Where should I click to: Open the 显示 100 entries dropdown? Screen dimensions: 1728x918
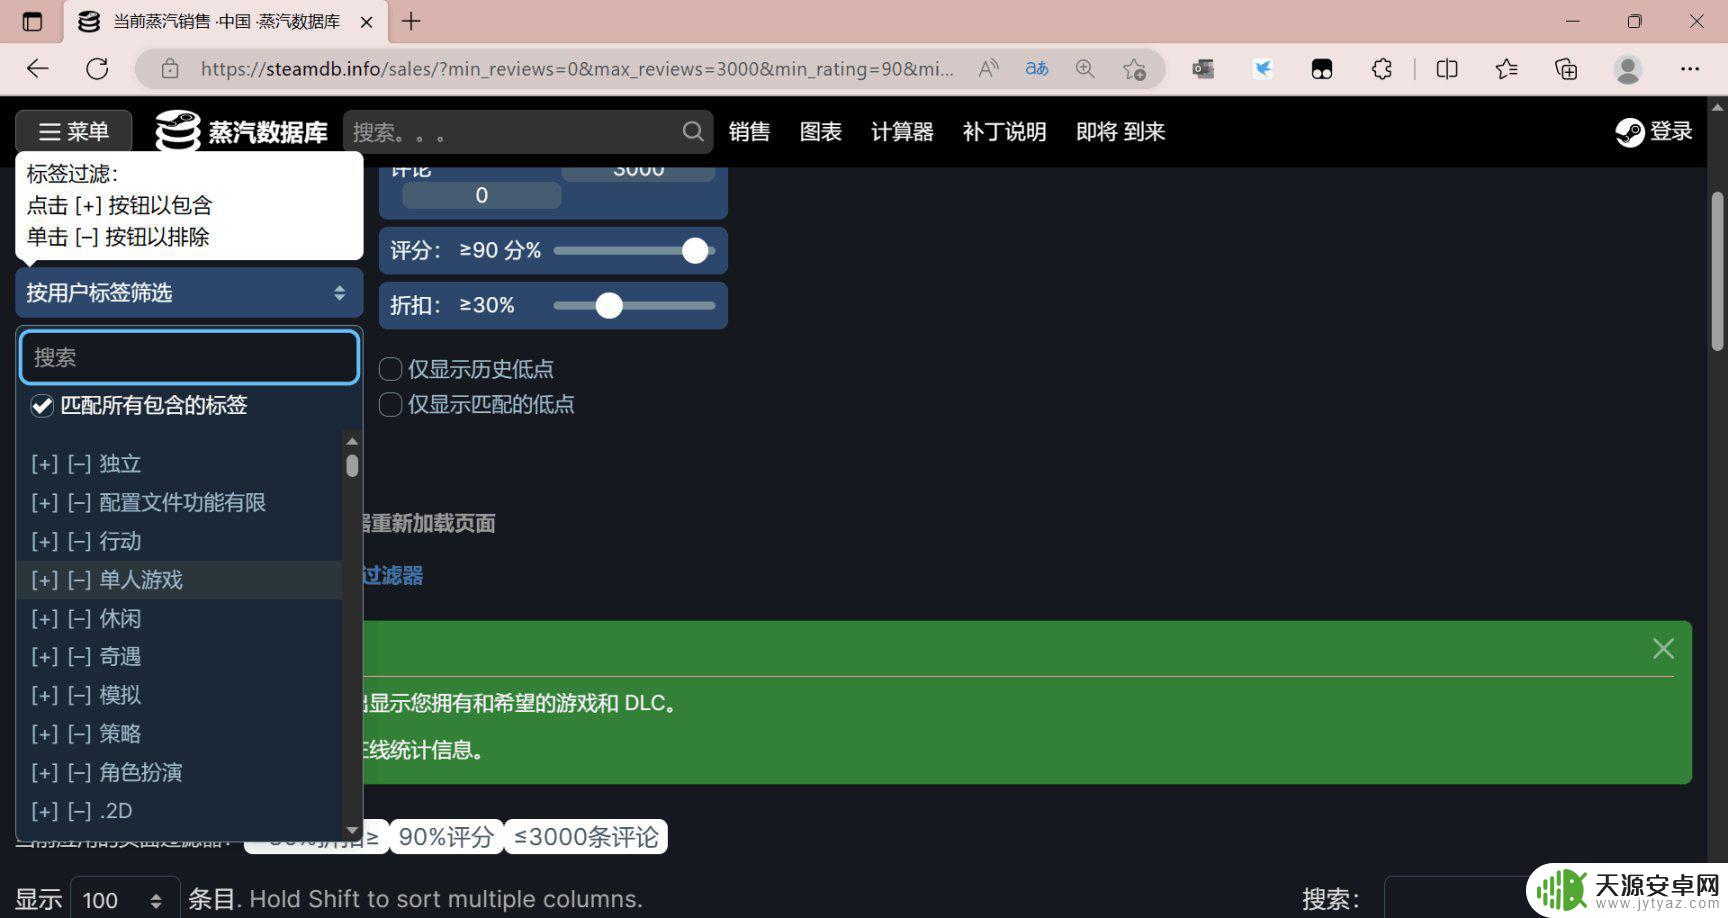pos(125,900)
